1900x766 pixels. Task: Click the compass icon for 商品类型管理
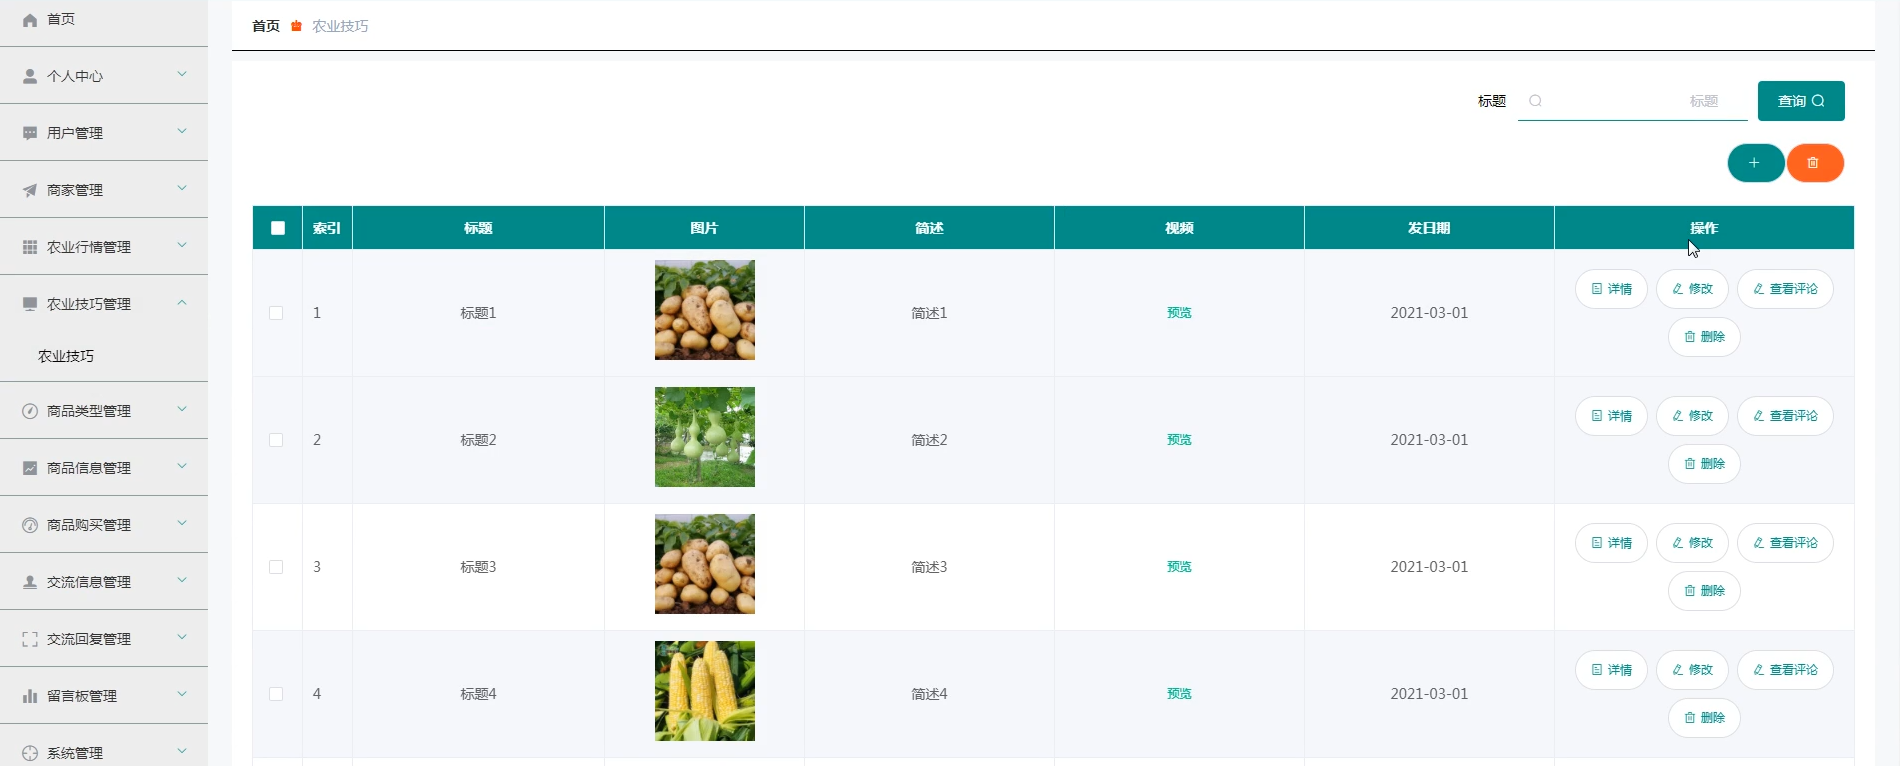click(30, 411)
